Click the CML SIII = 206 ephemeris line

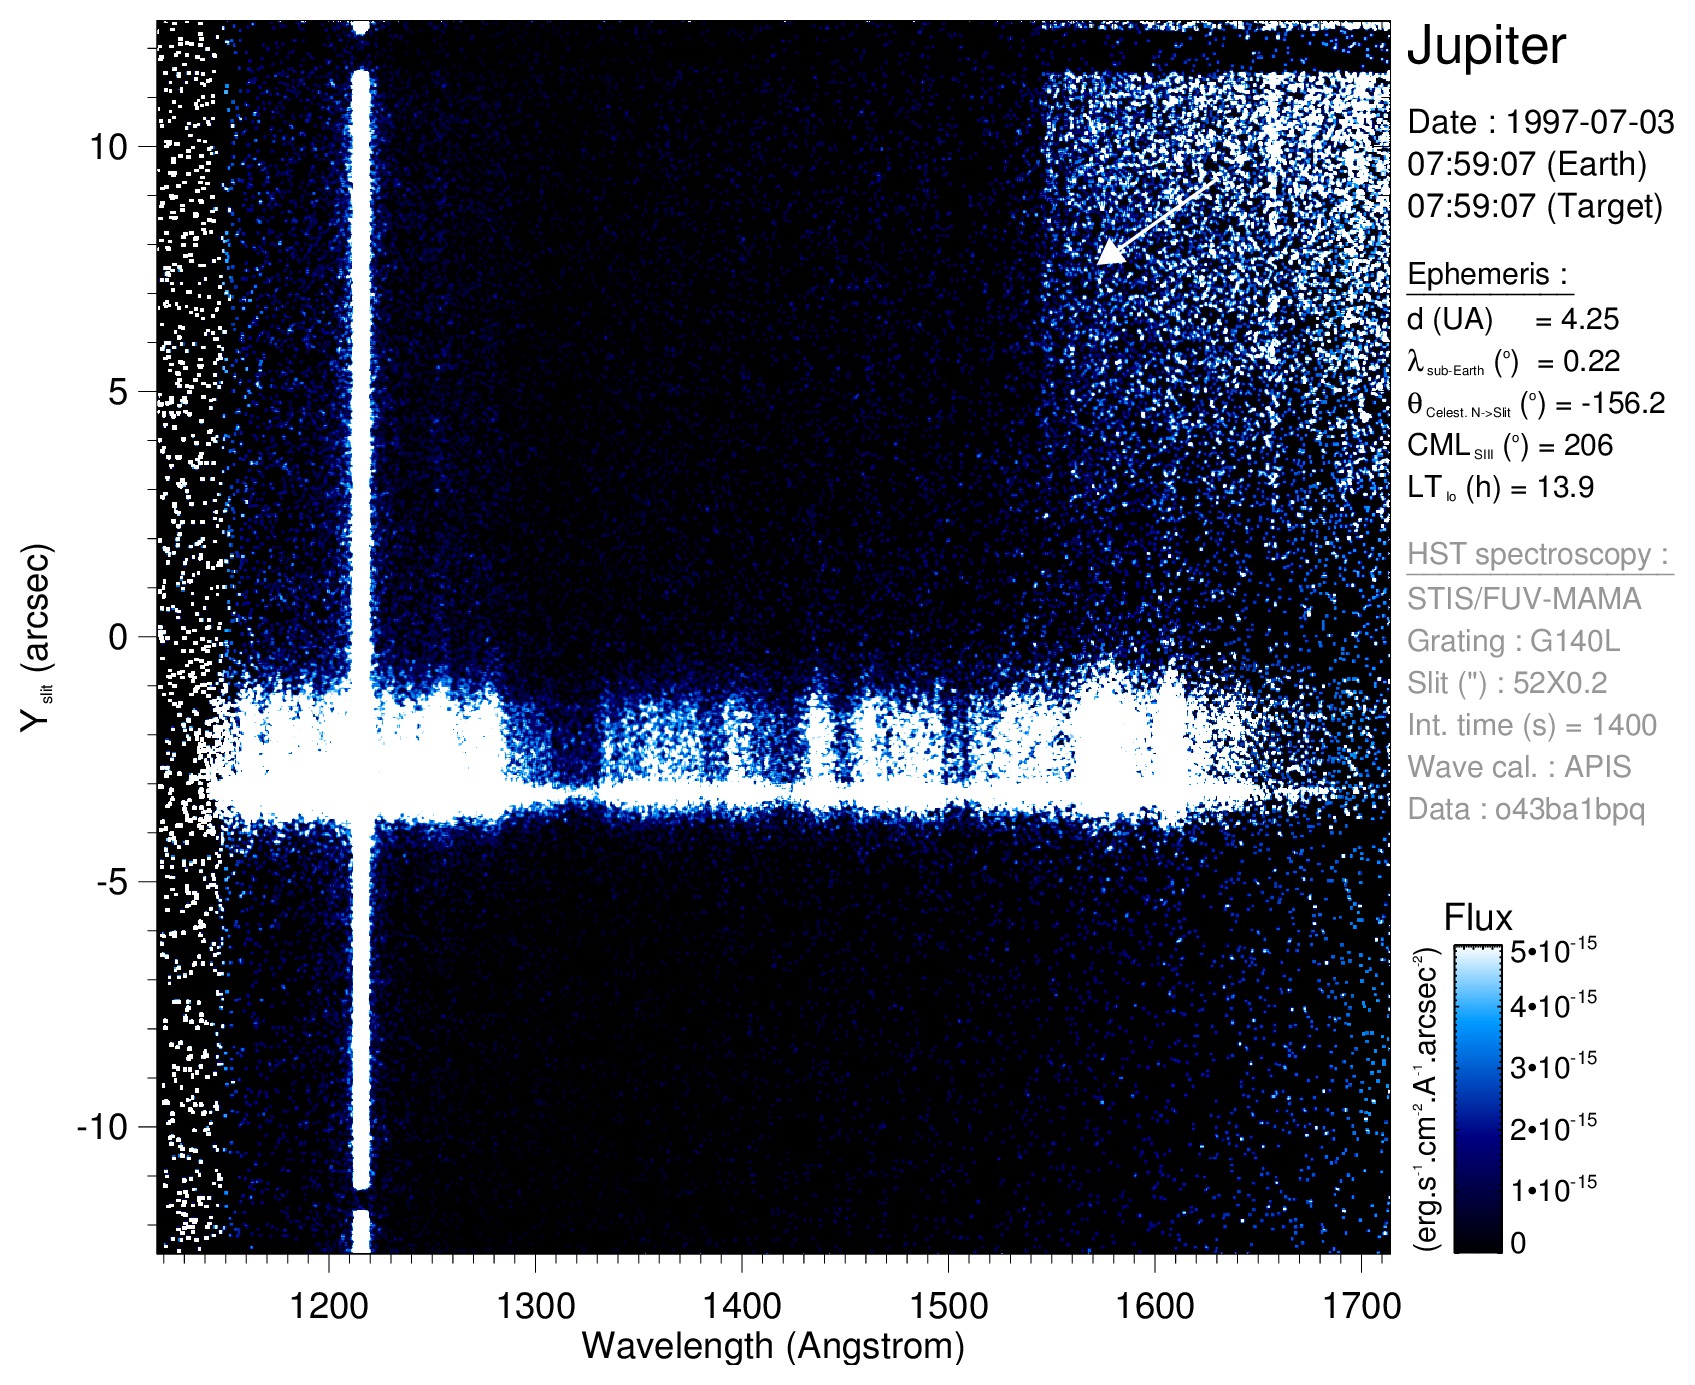[1510, 446]
